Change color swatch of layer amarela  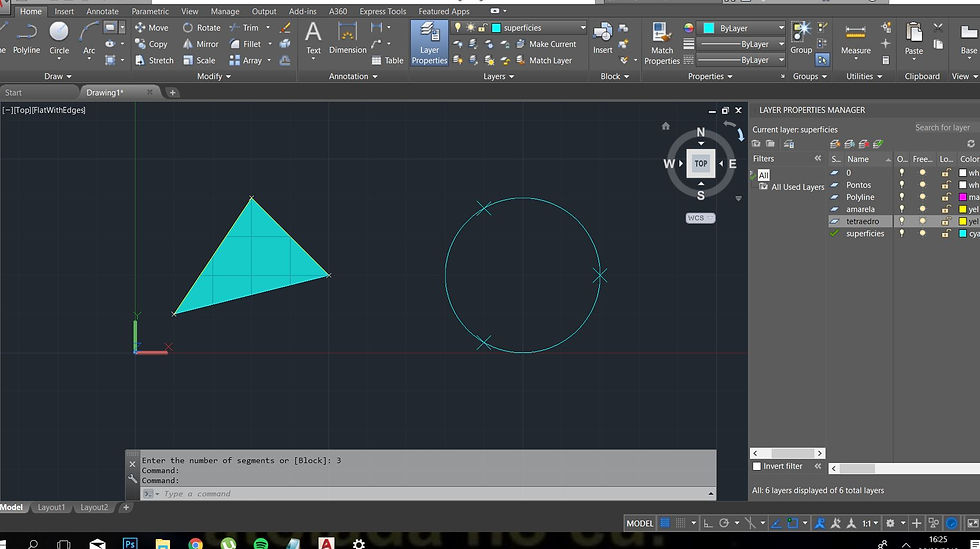(963, 209)
